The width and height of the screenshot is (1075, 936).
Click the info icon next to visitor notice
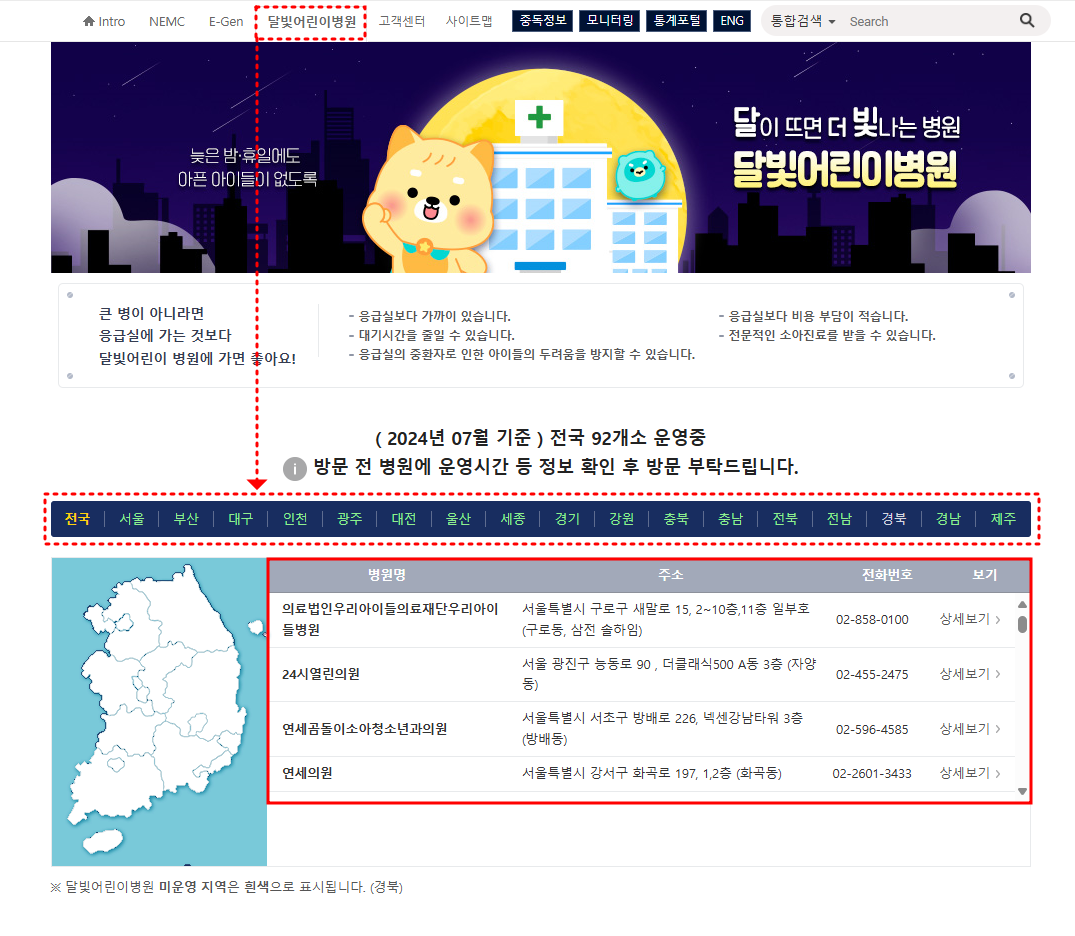click(x=294, y=469)
